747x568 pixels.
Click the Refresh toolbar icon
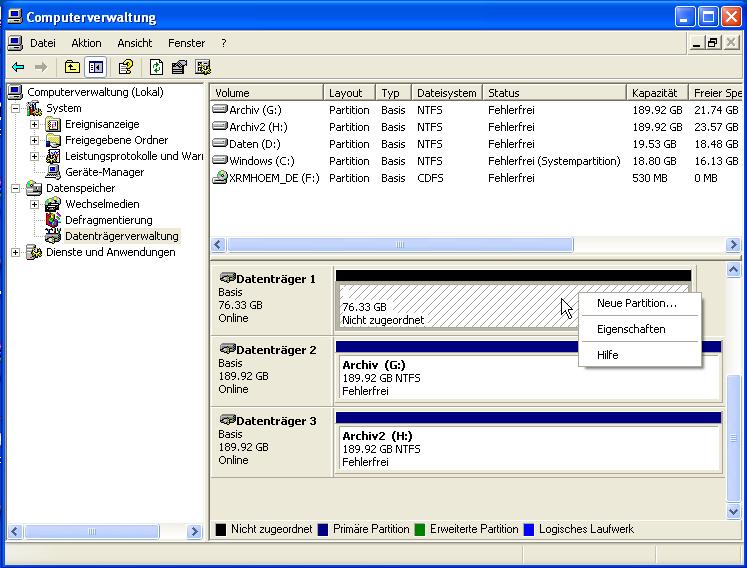(156, 67)
